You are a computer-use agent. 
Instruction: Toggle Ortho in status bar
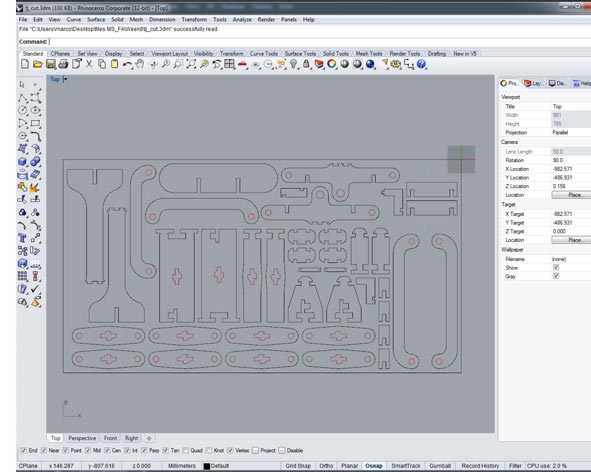(326, 466)
